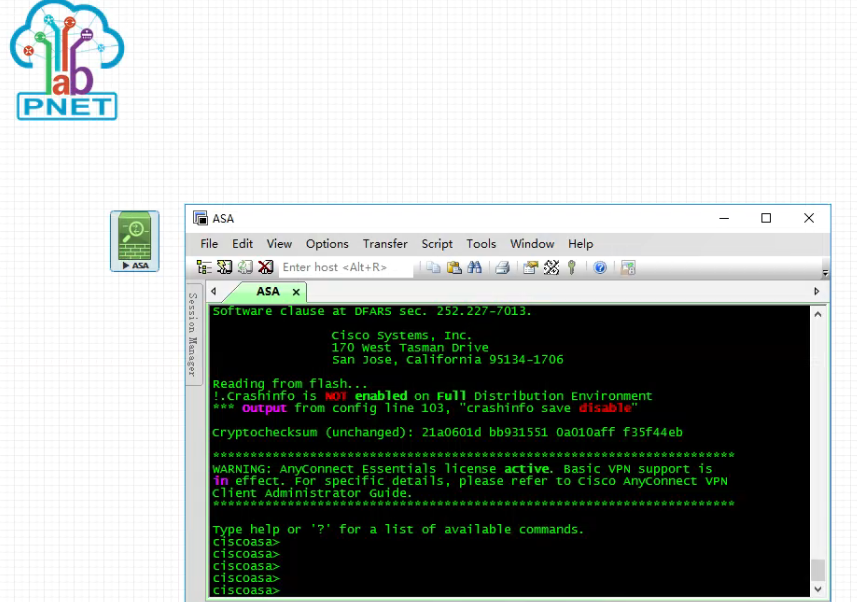The width and height of the screenshot is (857, 602).
Task: Click the ASA window's title bar icon
Action: [x=201, y=218]
